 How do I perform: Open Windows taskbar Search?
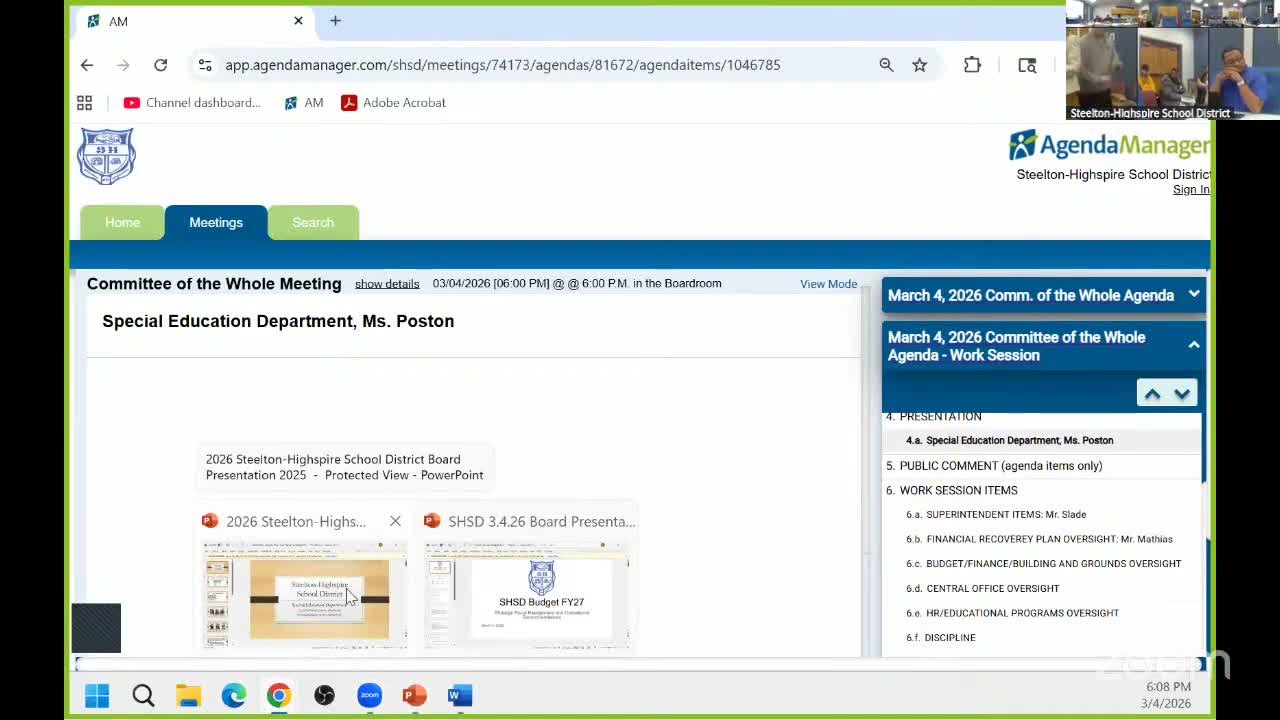point(143,695)
